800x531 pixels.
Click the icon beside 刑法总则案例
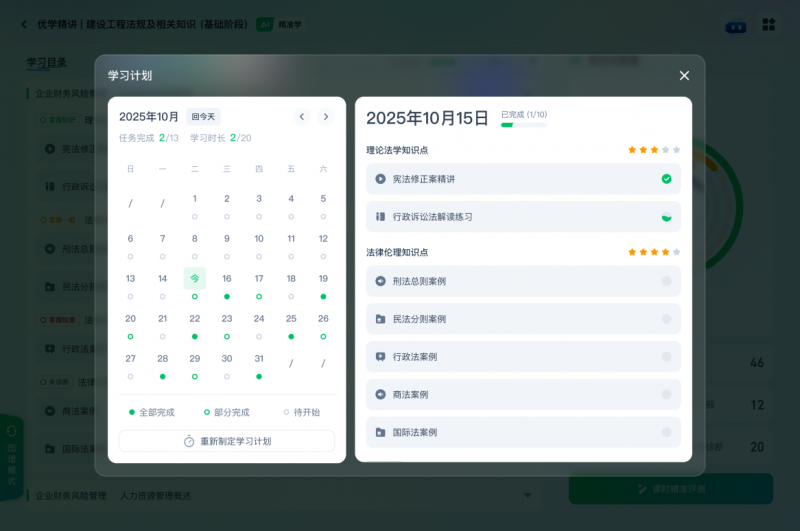click(380, 281)
